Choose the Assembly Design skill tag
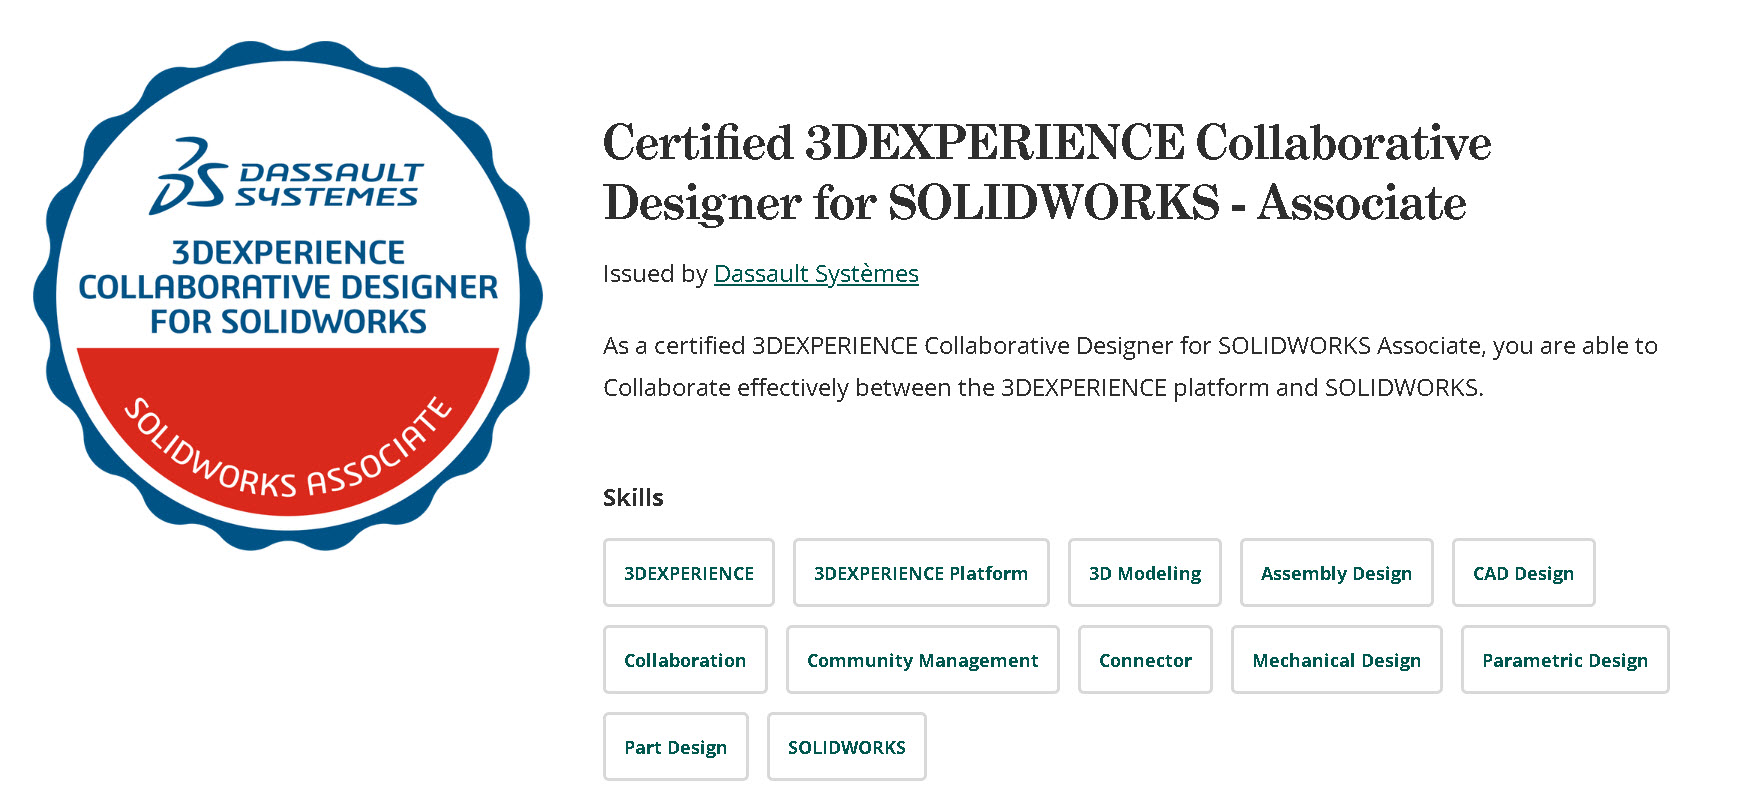 coord(1337,573)
